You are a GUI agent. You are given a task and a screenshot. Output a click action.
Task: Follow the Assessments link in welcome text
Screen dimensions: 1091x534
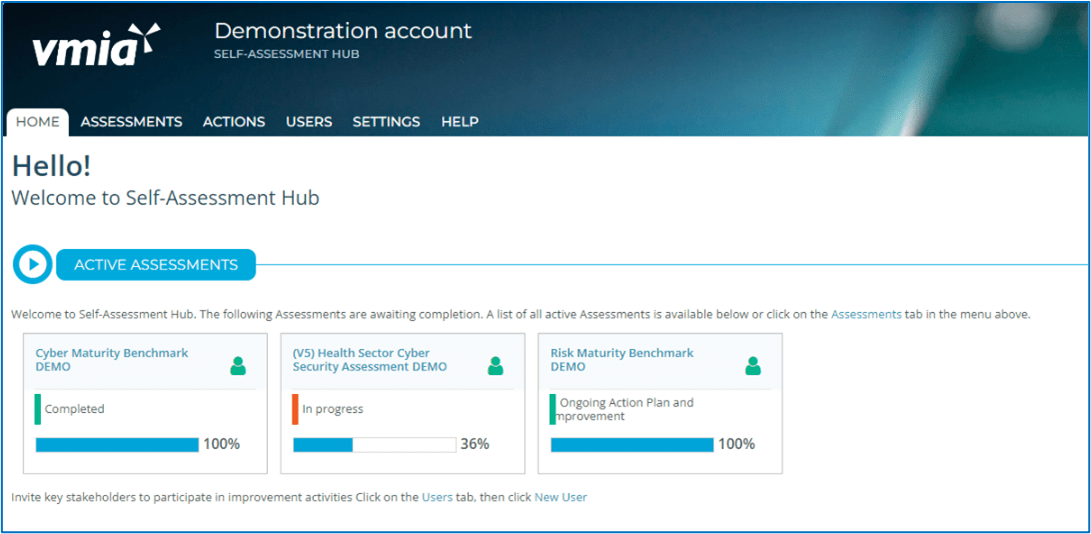(866, 314)
